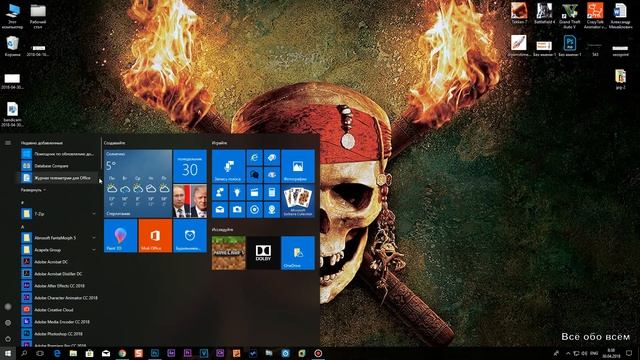Viewport: 640px width, 360px height.
Task: Expand the Abrosoft FantaMorph 5 folder
Action: click(59, 238)
